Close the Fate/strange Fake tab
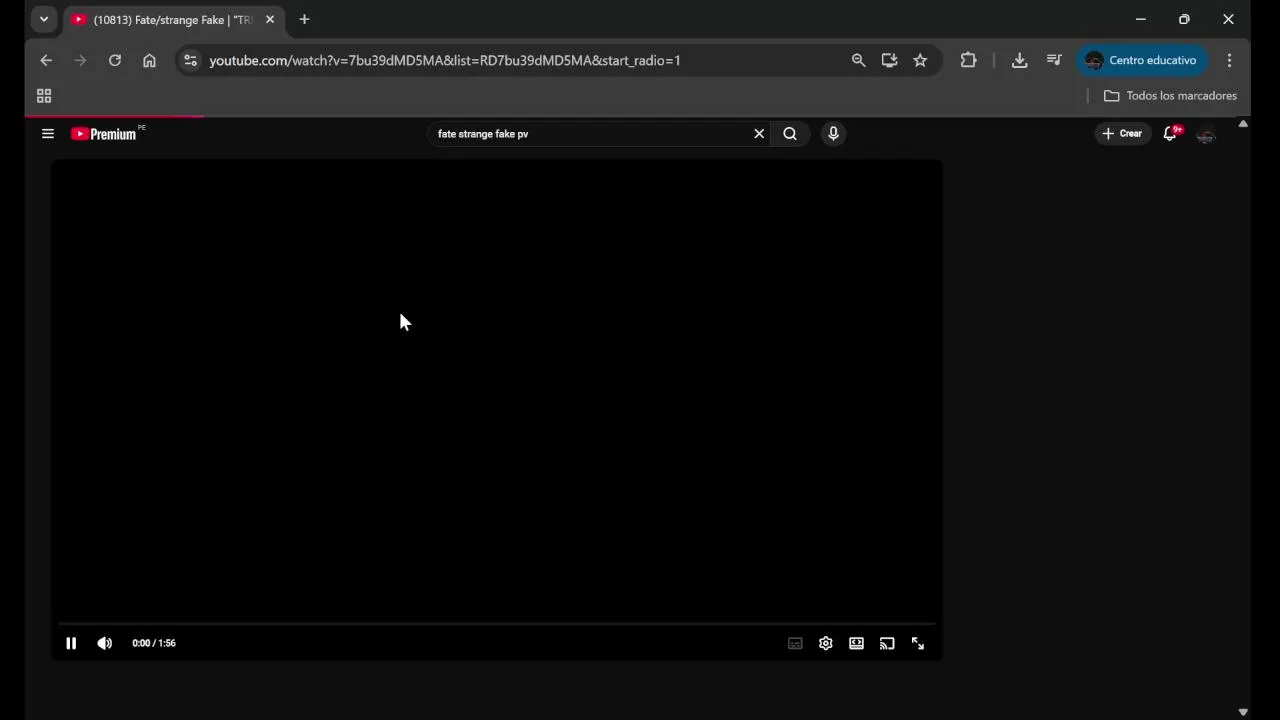This screenshot has width=1280, height=720. pos(270,19)
